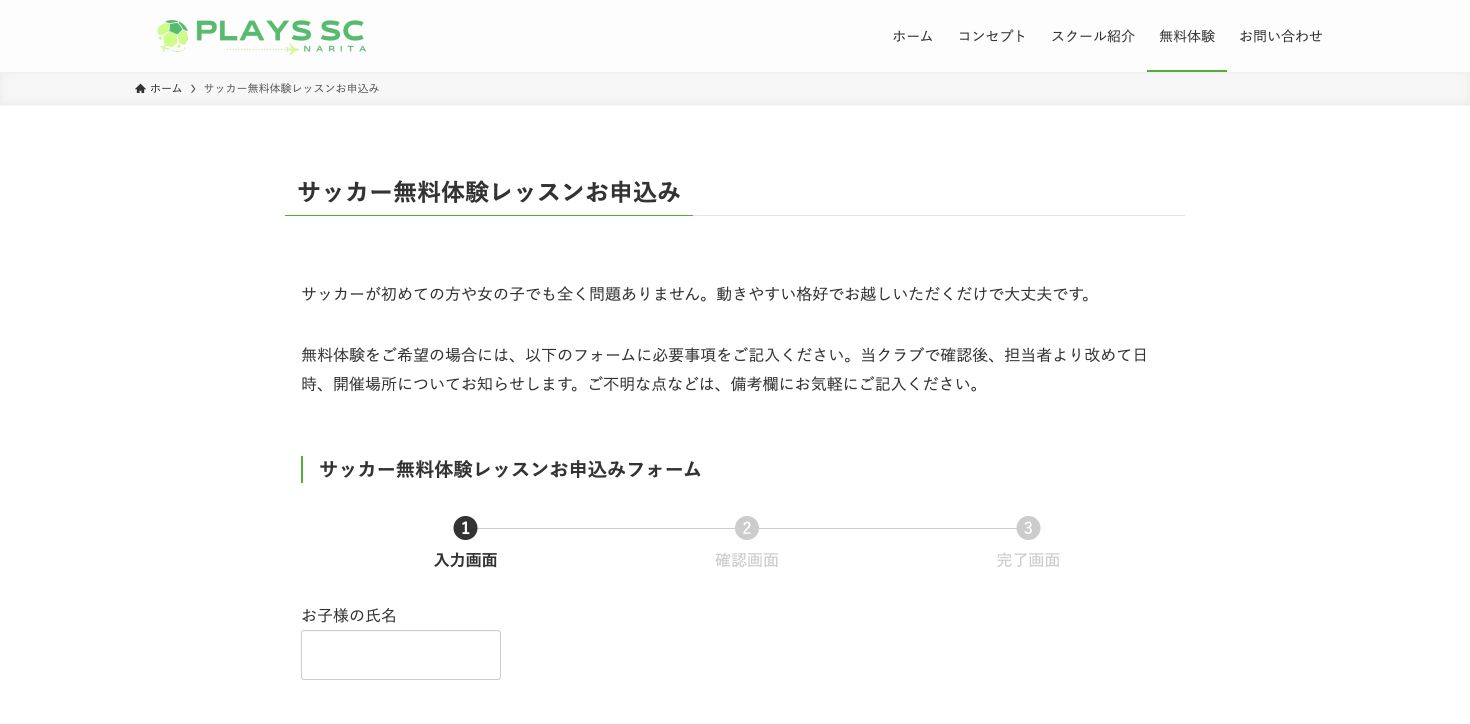Screen dimensions: 1470x724
Task: Click the お子様の氏名 text input field
Action: 401,655
